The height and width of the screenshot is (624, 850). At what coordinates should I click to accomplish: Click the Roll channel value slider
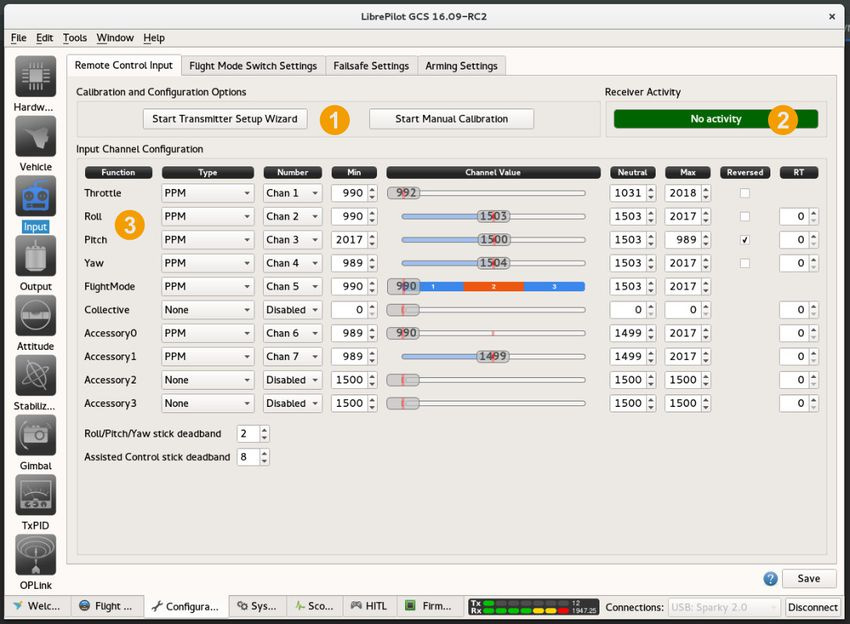coord(493,216)
